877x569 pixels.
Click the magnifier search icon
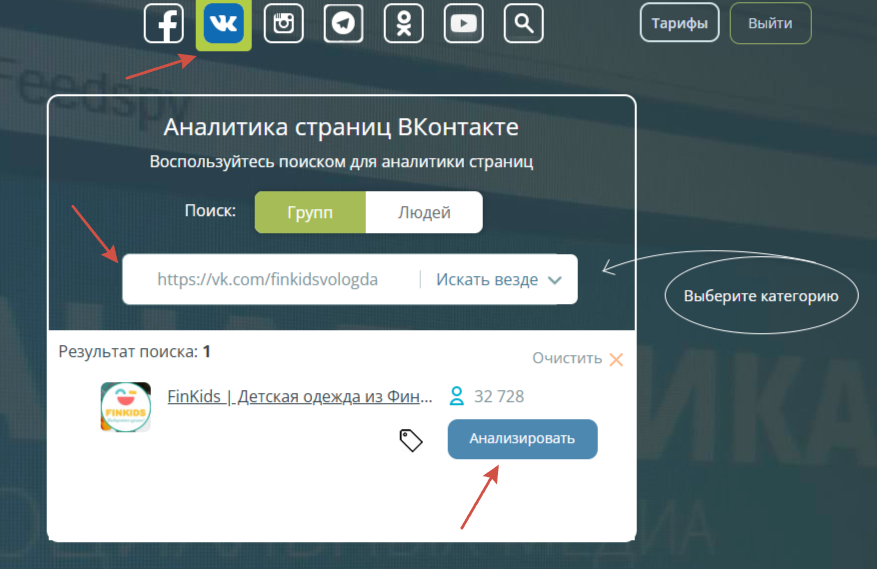coord(524,23)
